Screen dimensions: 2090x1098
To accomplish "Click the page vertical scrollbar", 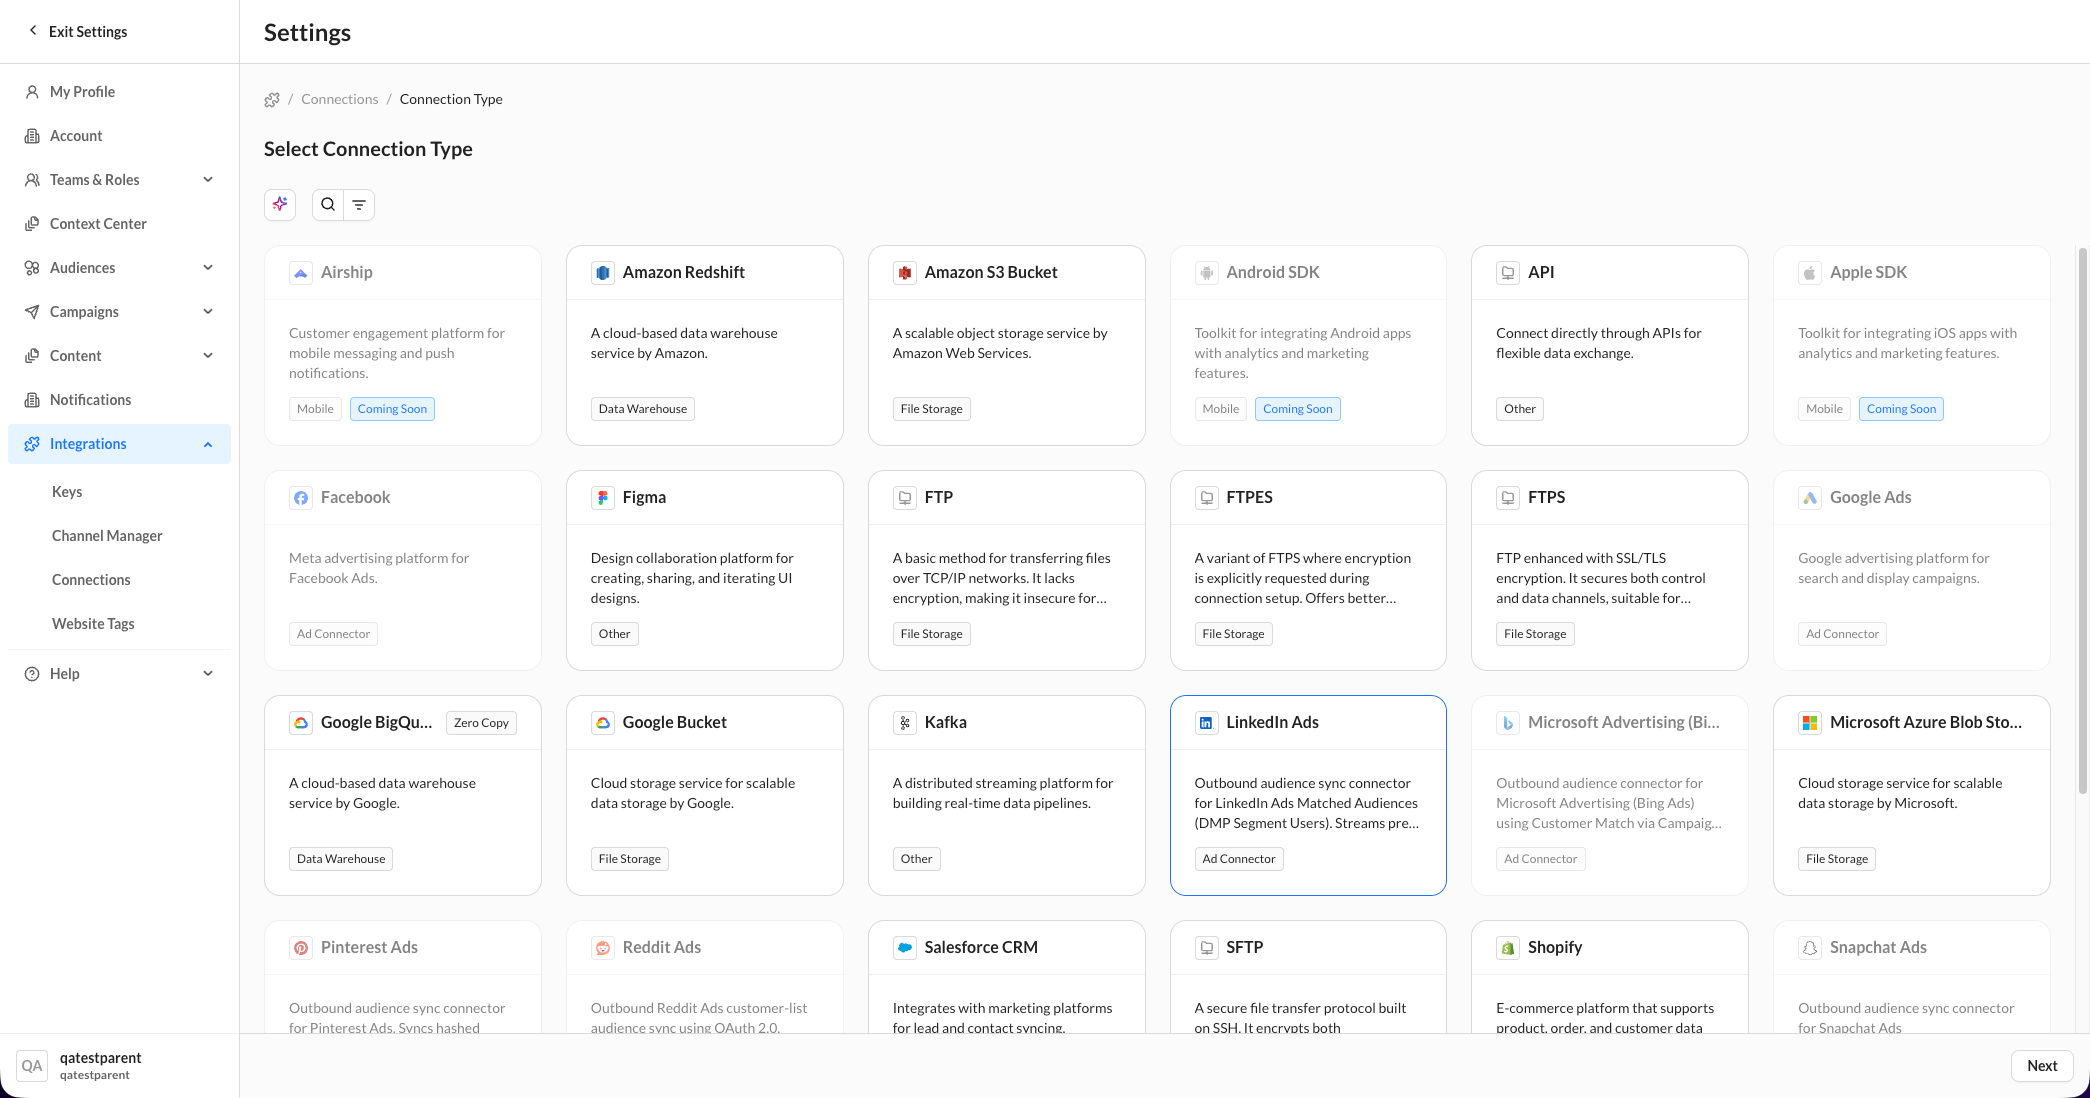I will (x=2083, y=520).
